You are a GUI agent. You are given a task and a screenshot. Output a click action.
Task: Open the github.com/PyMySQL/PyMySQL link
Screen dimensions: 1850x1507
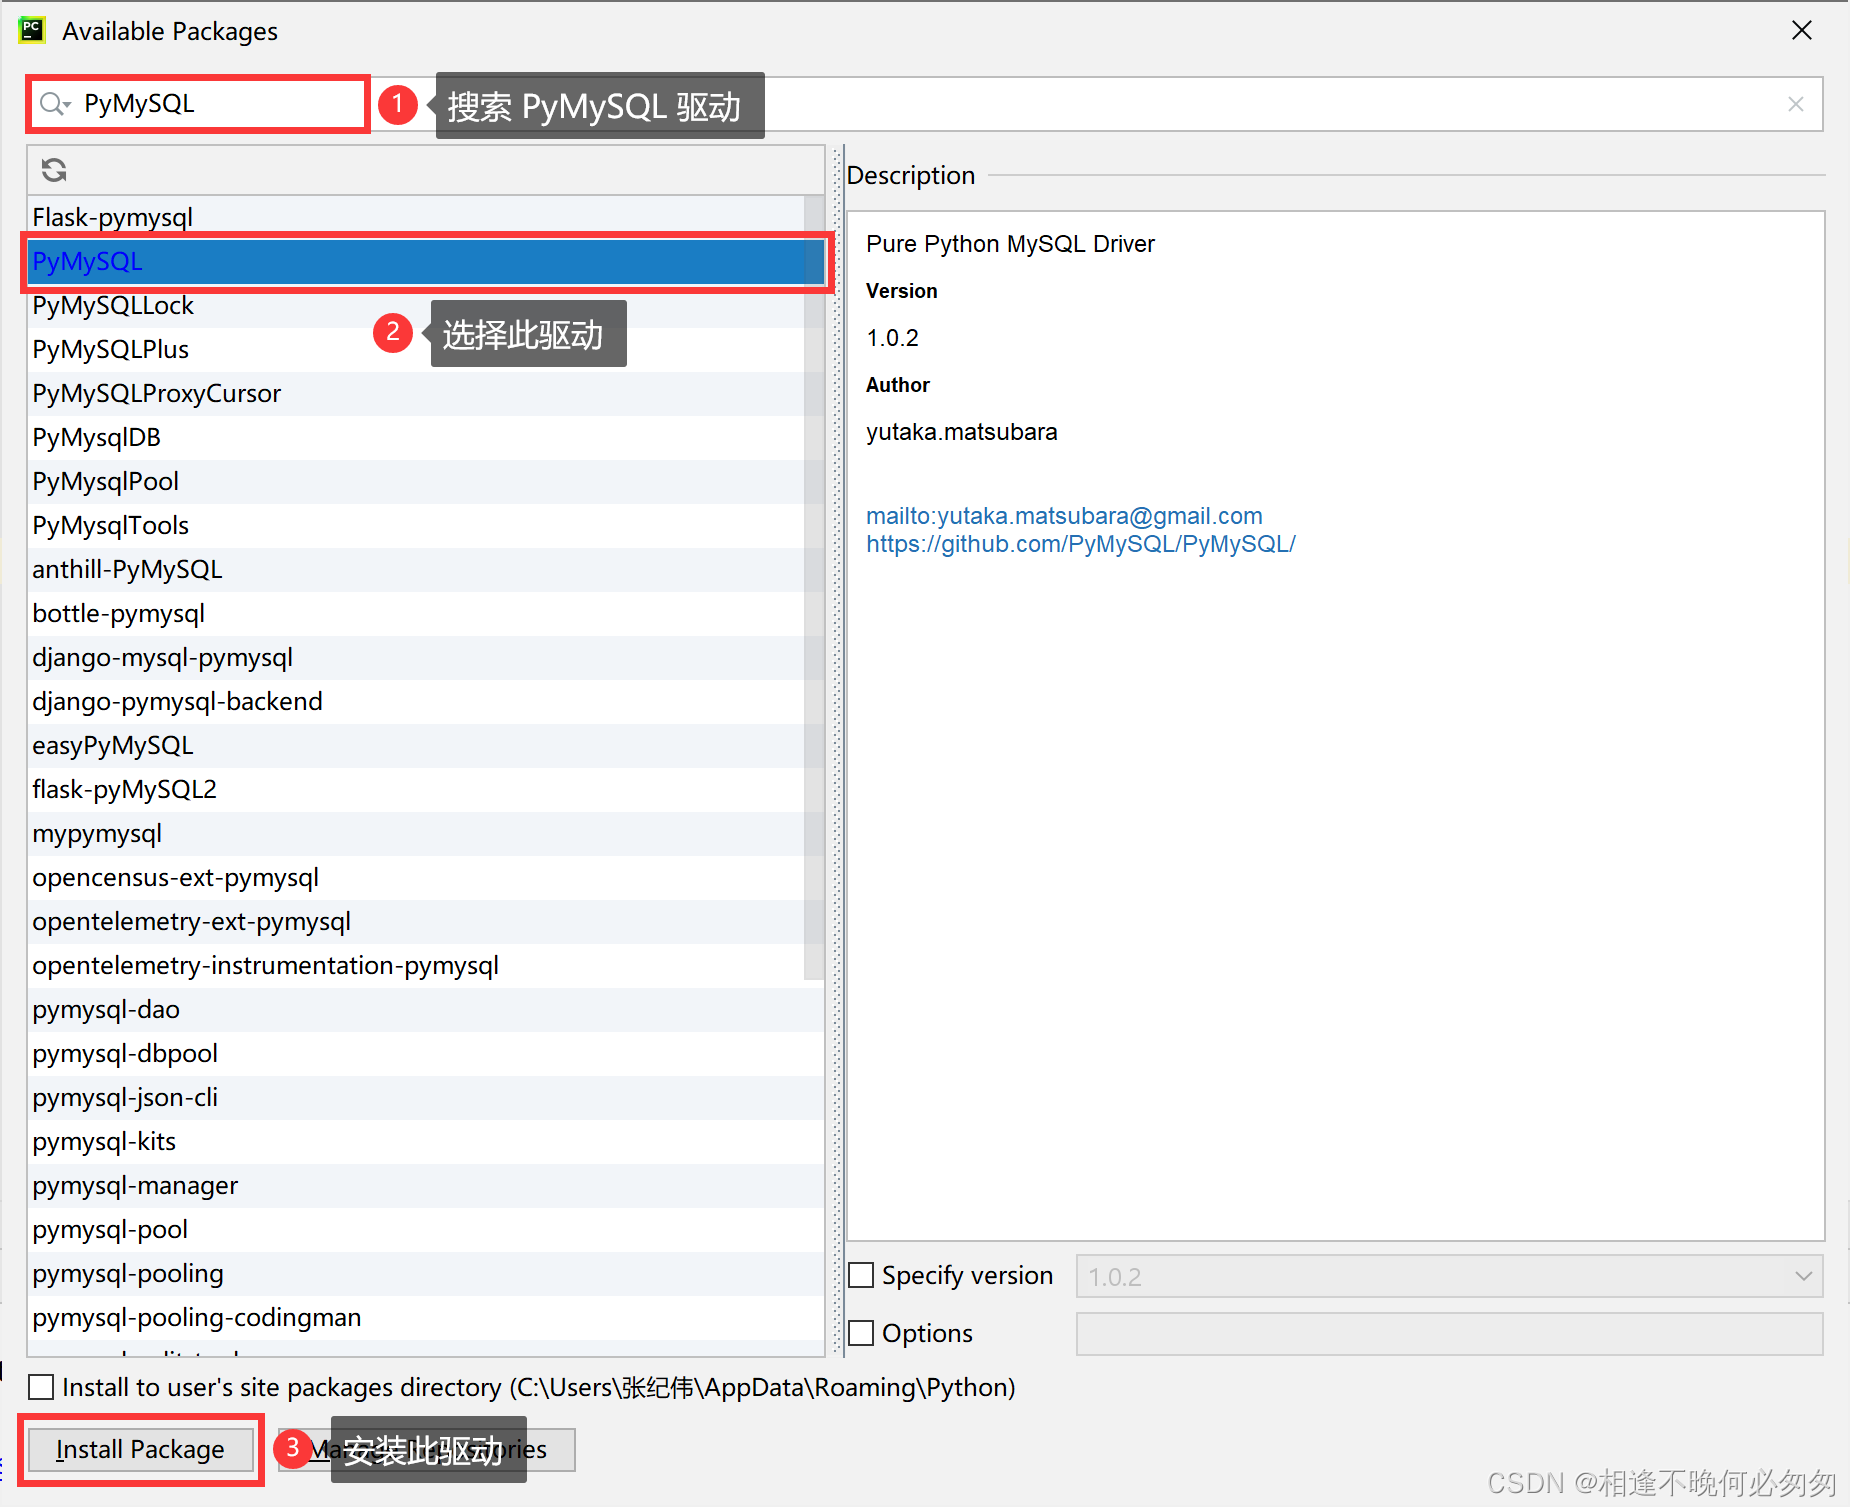pos(1081,544)
